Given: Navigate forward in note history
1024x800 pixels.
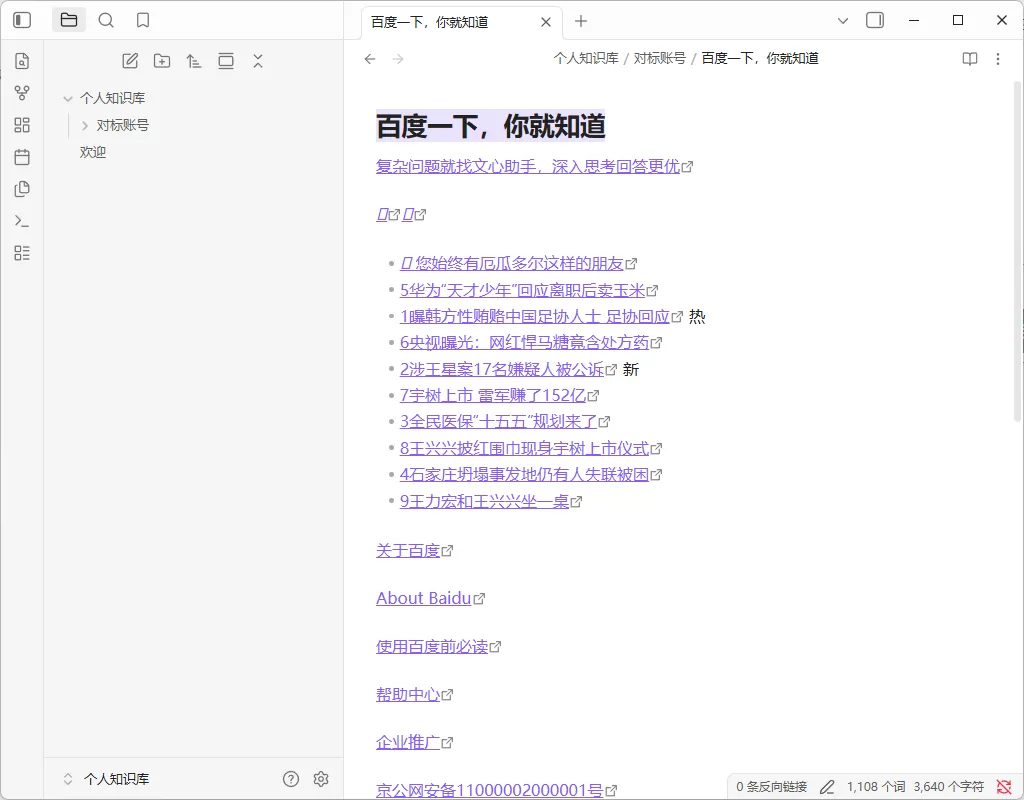Looking at the screenshot, I should [x=398, y=59].
